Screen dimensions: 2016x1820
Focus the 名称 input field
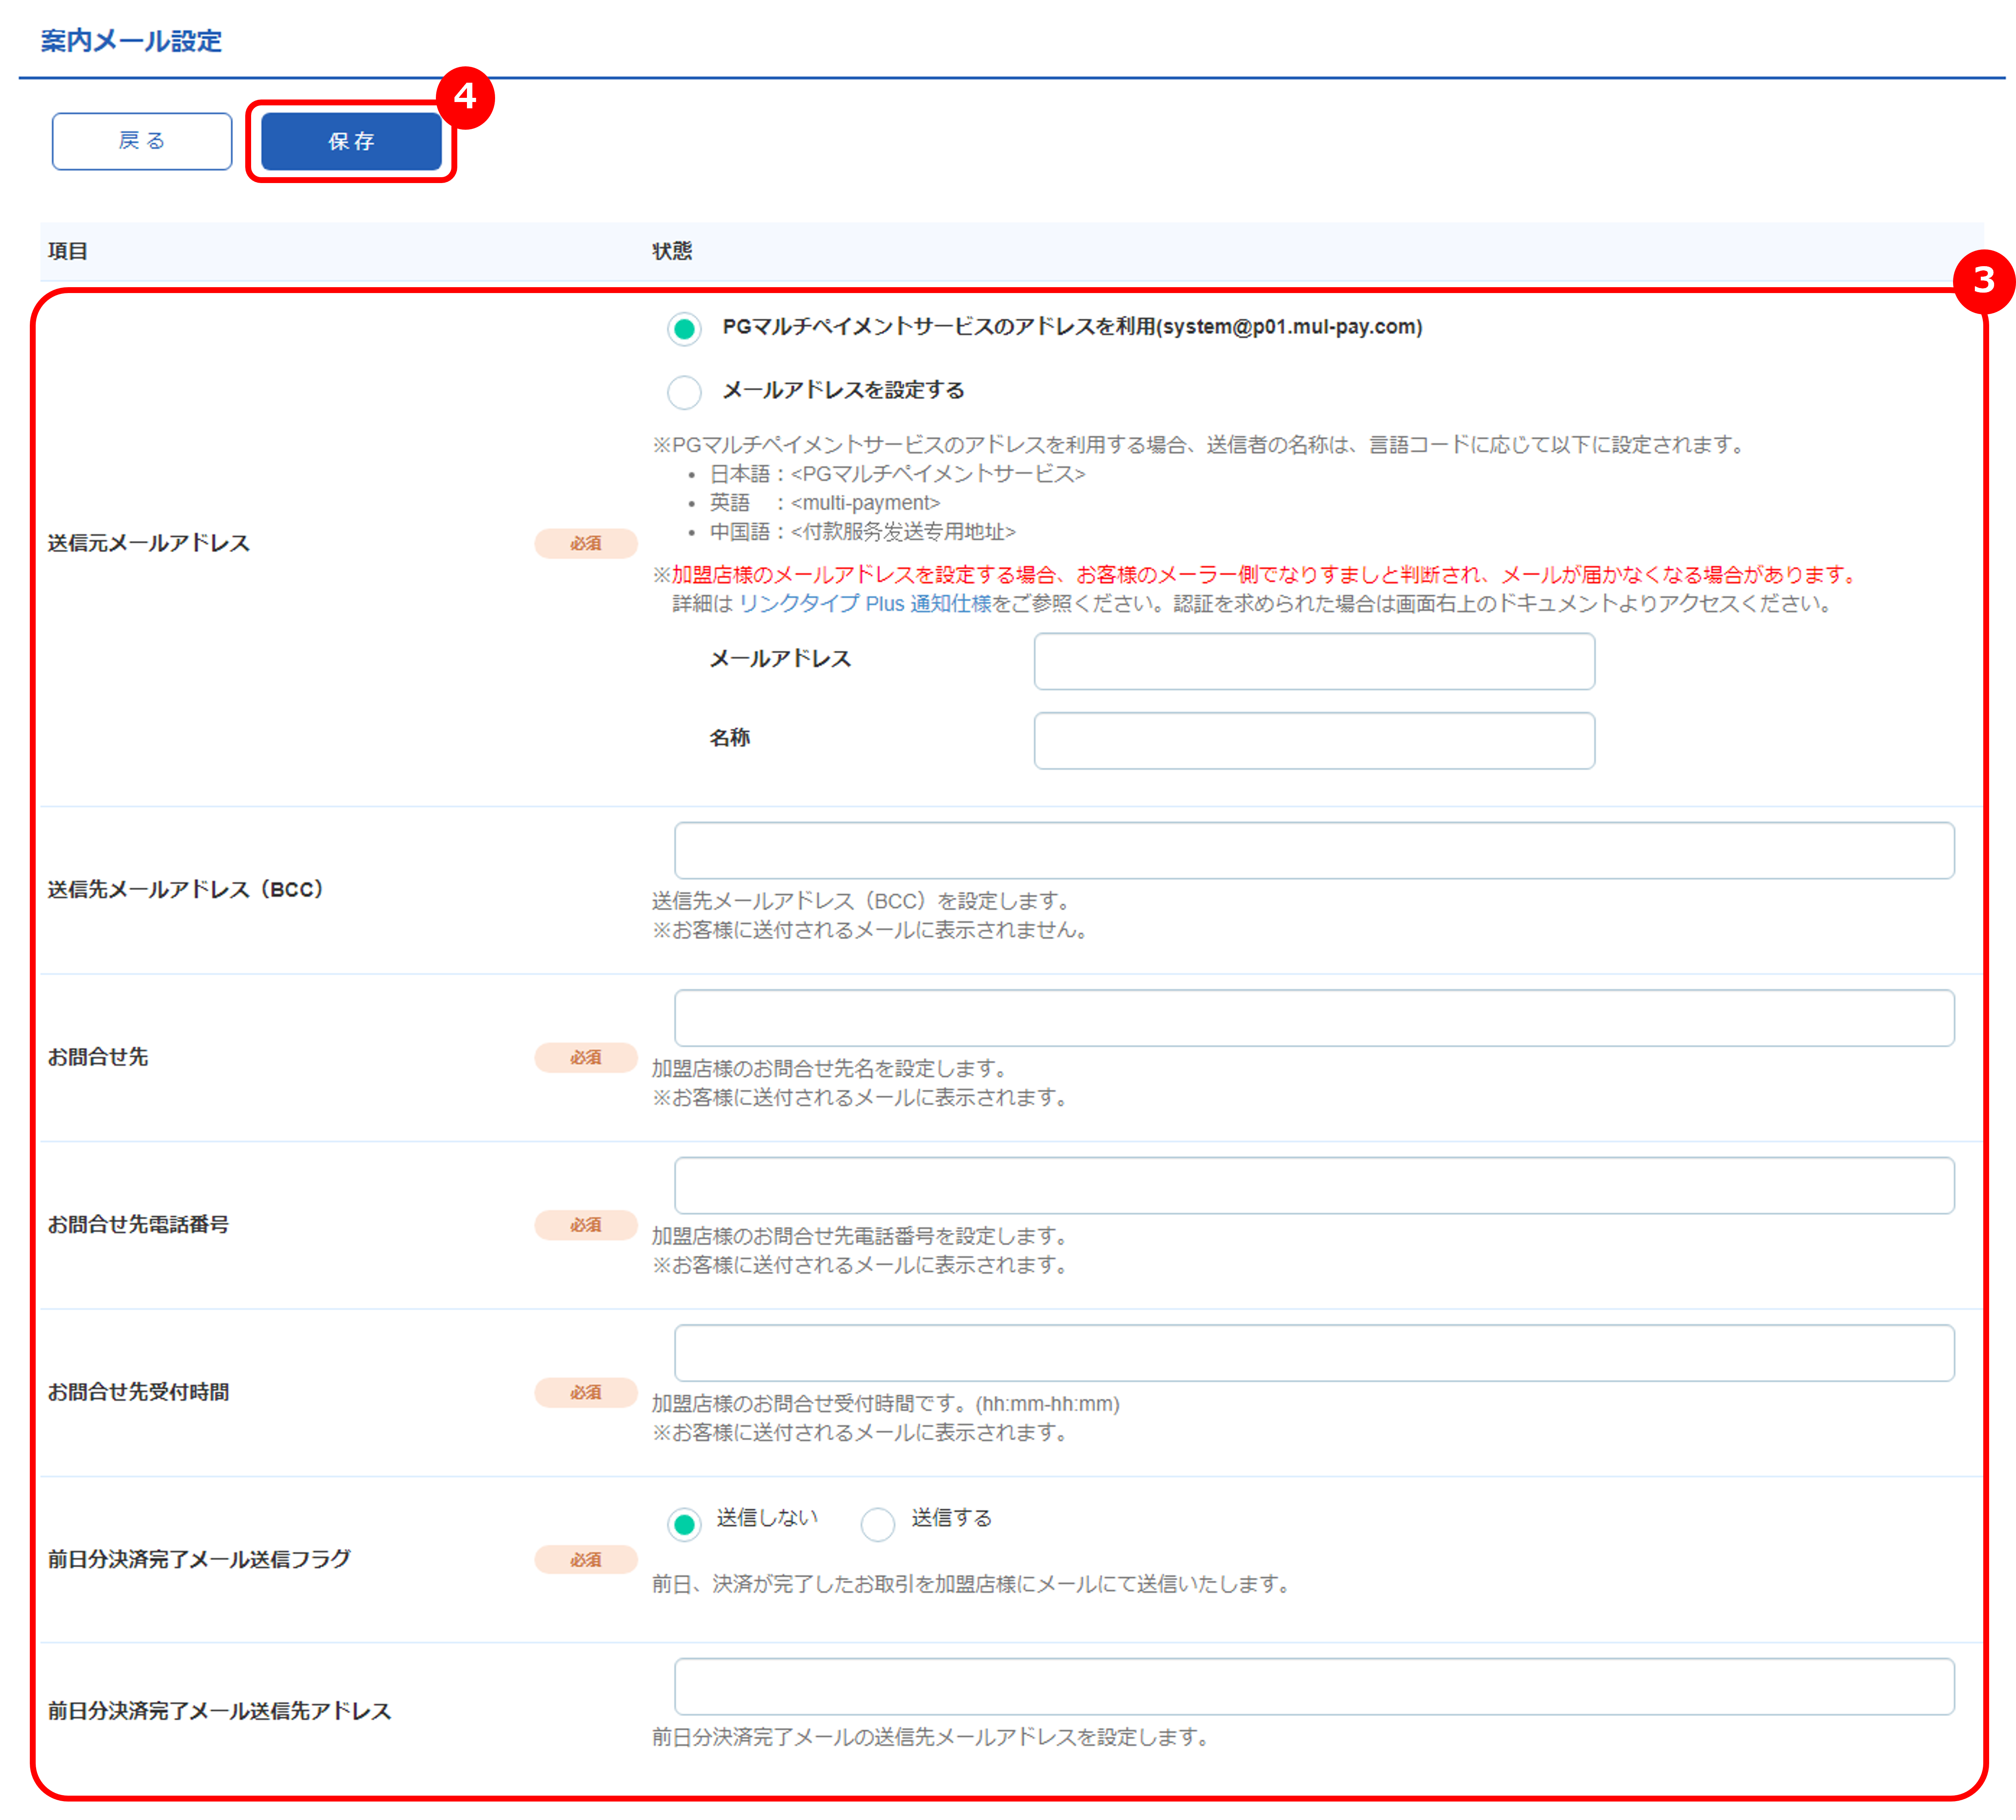point(1314,741)
